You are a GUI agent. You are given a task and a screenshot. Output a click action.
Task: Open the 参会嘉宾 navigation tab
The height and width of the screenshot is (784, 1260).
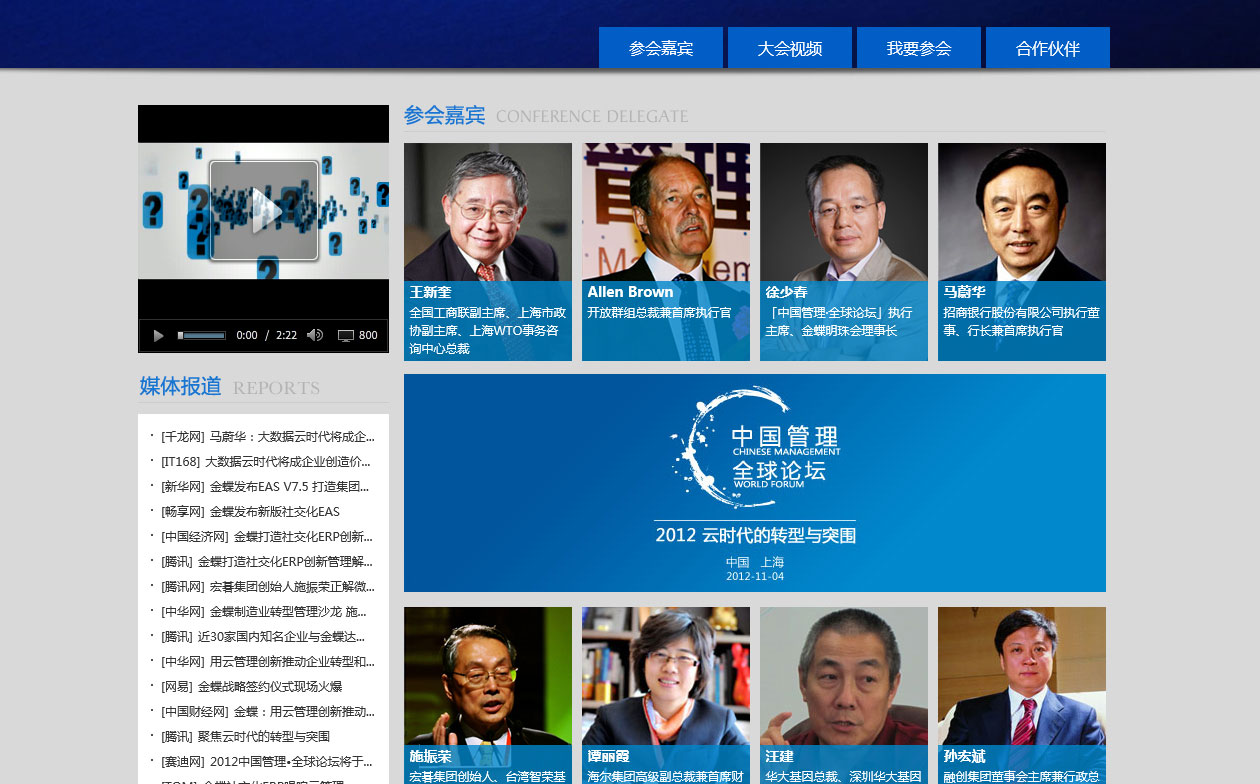tap(661, 48)
